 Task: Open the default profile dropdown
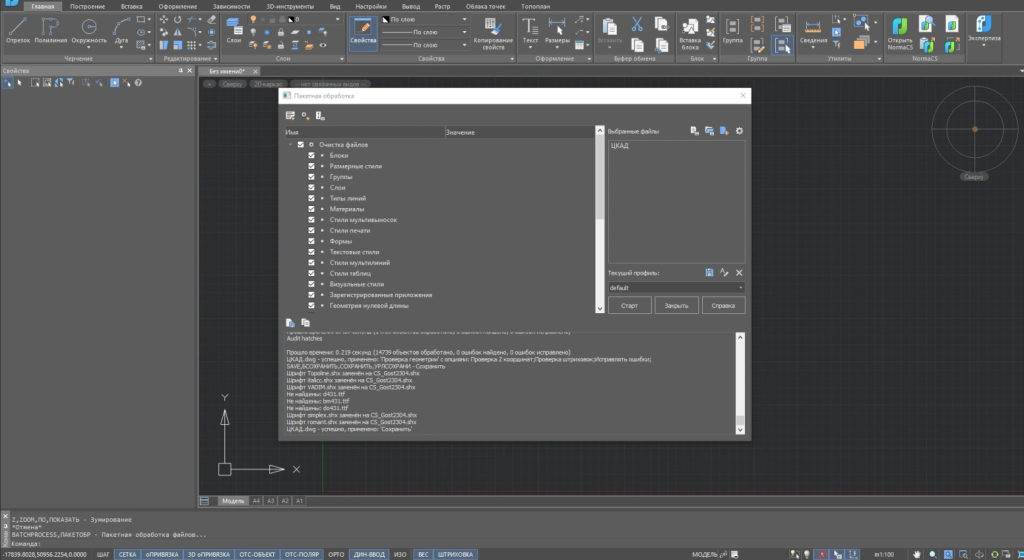coord(676,288)
